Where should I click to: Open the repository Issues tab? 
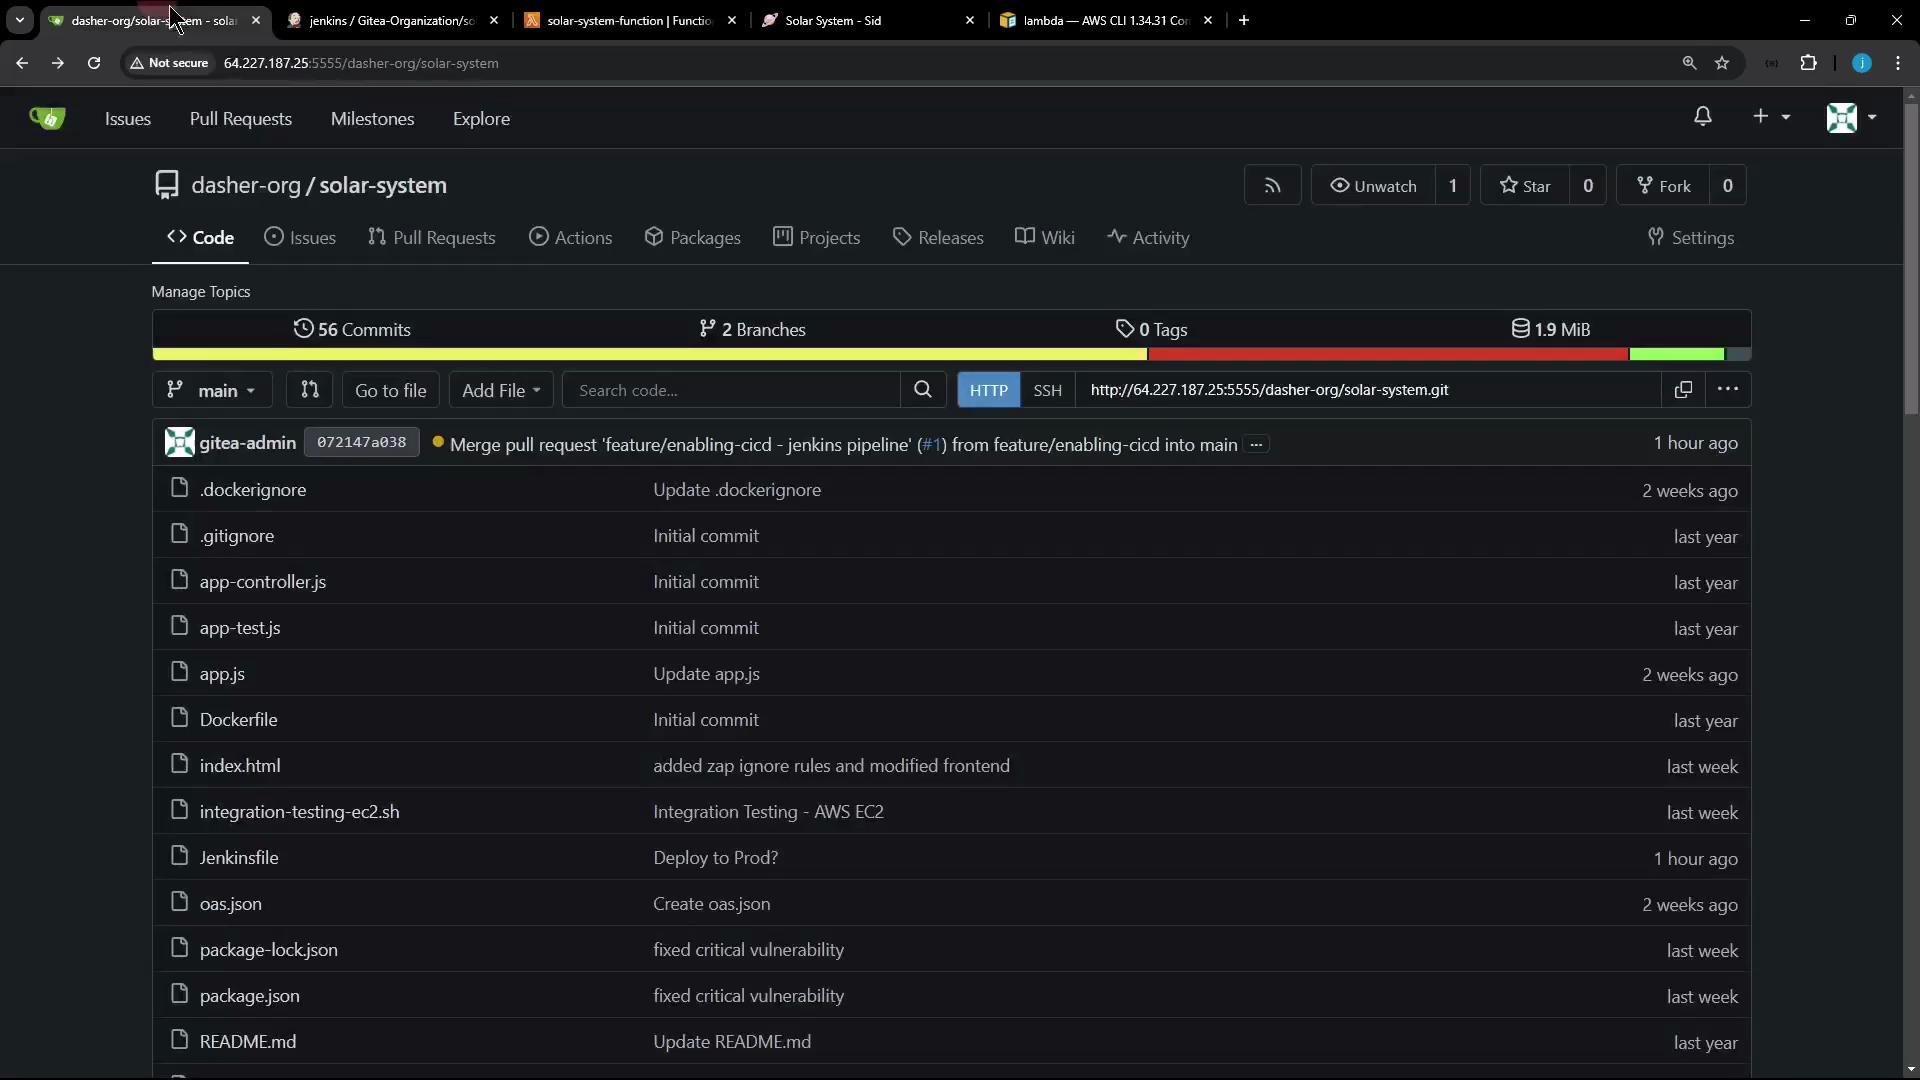coord(300,238)
